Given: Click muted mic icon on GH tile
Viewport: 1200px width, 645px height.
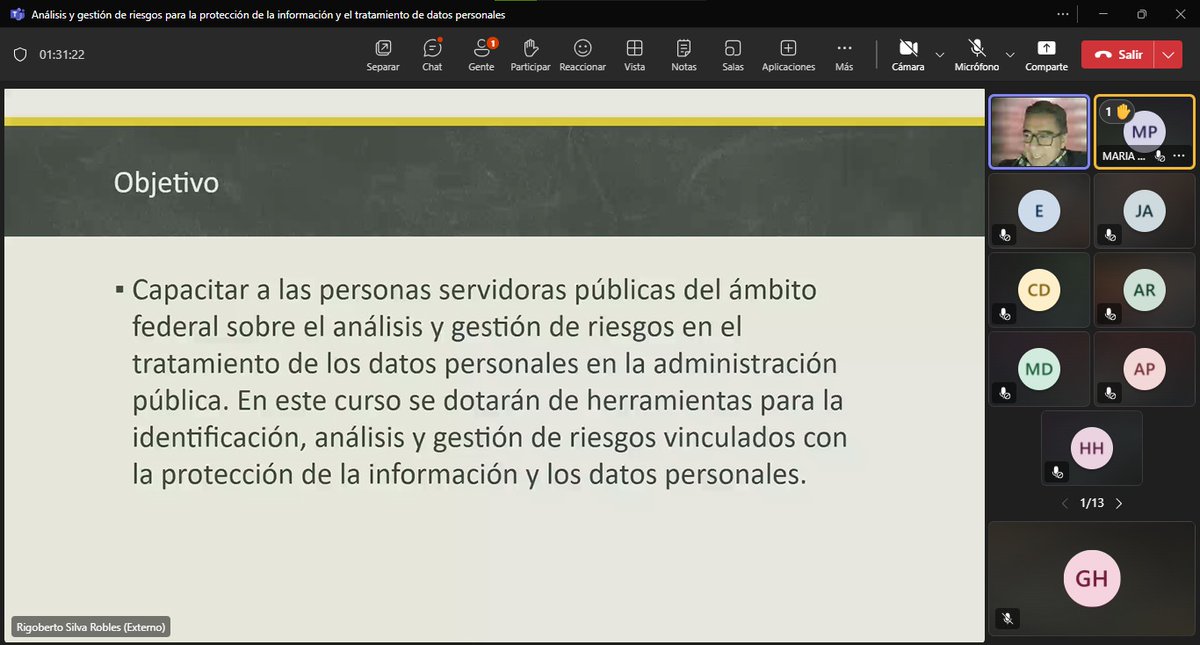Looking at the screenshot, I should point(1007,619).
